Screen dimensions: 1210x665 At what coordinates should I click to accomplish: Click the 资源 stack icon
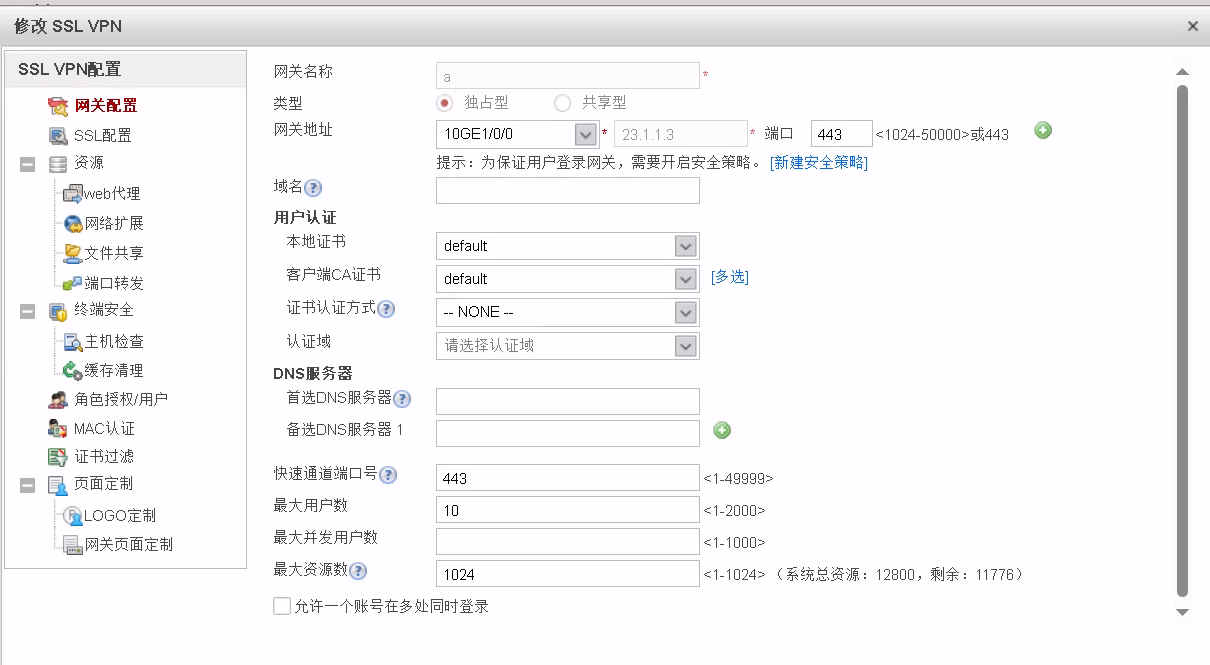point(58,163)
